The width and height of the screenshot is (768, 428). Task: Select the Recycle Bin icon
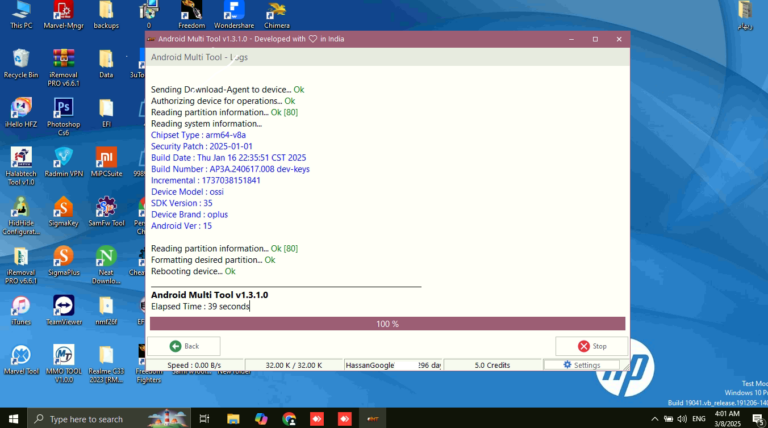[x=21, y=64]
